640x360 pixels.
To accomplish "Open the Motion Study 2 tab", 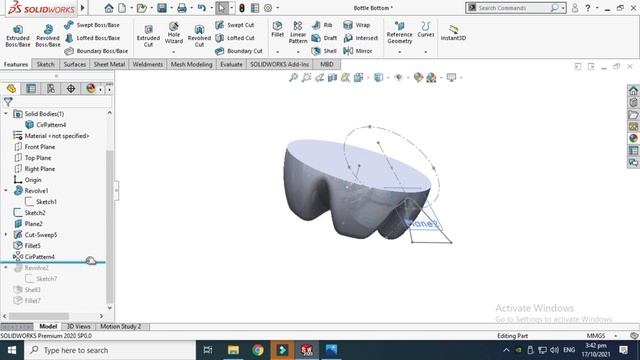I will (x=120, y=327).
